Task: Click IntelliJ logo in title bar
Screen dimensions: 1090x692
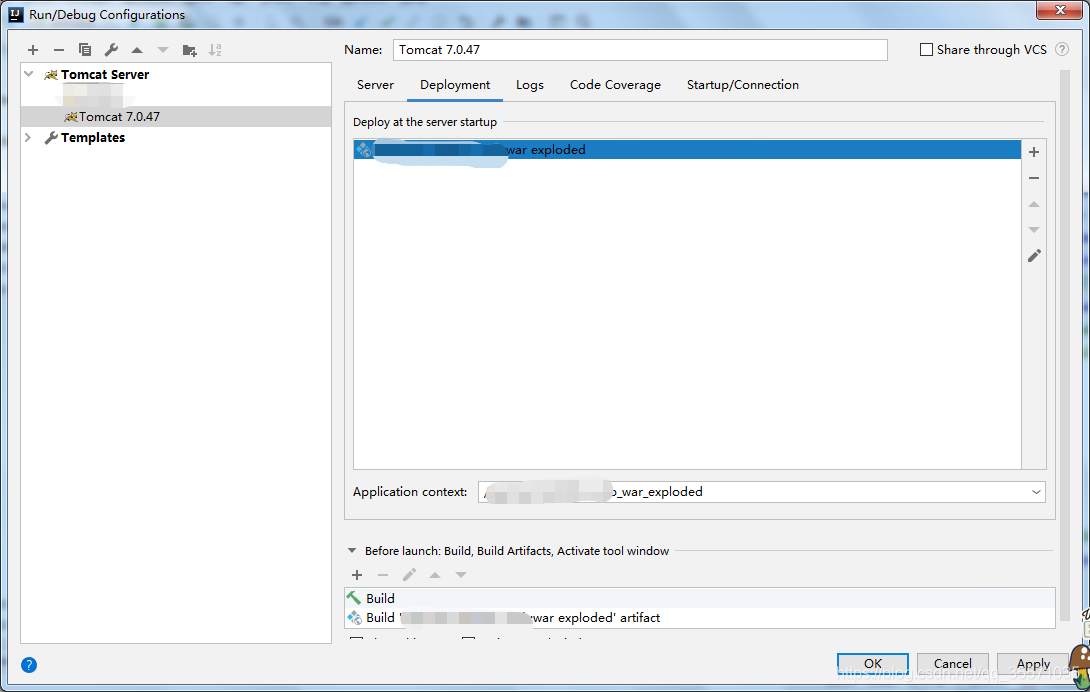Action: pos(15,14)
